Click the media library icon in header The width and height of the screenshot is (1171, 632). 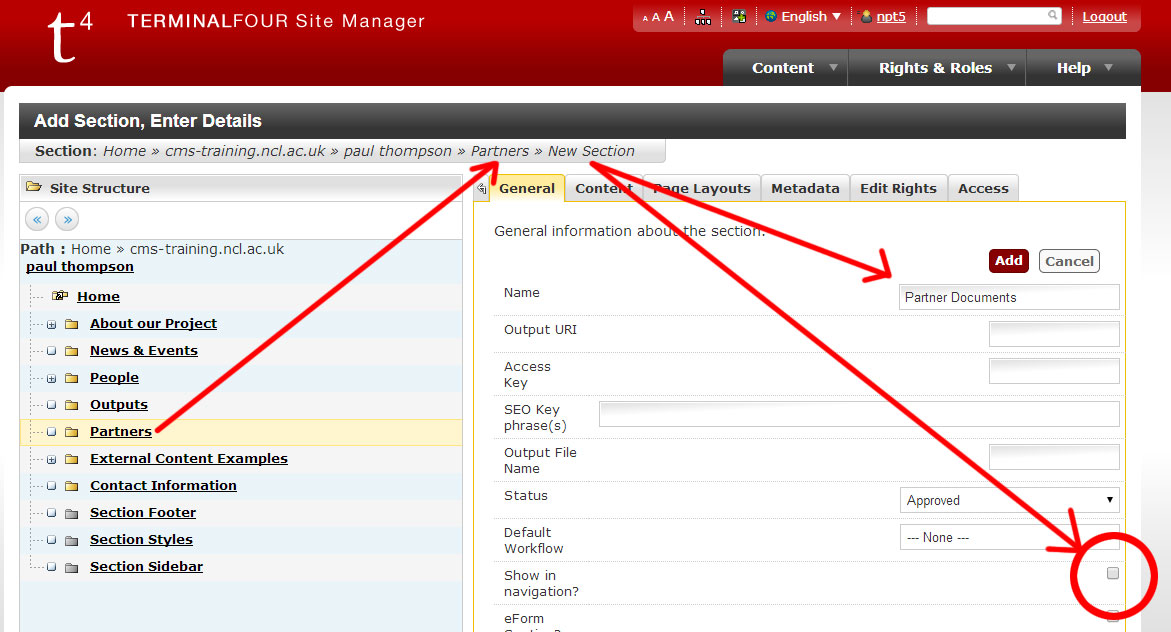pyautogui.click(x=739, y=17)
